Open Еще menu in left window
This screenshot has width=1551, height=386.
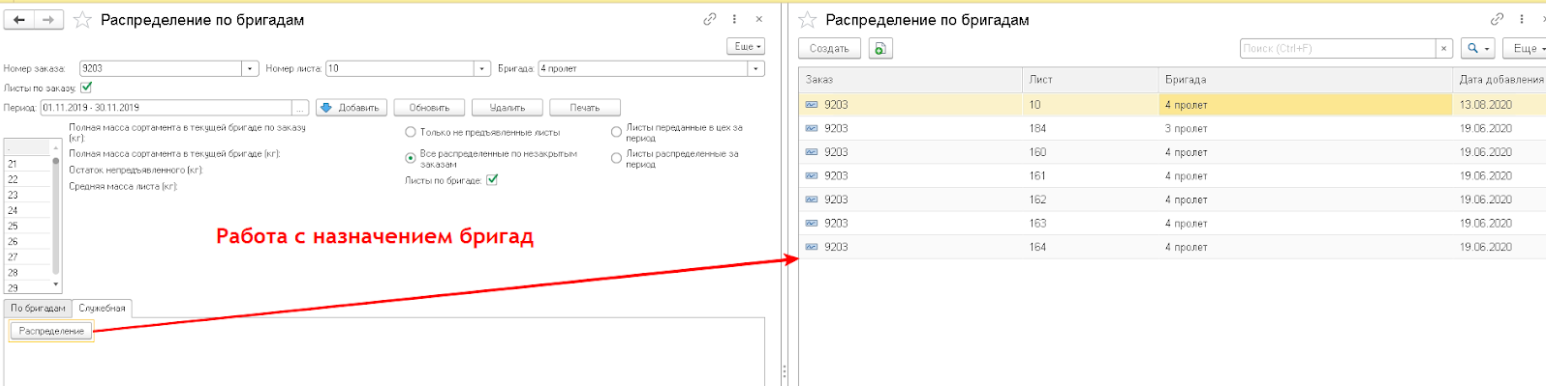(x=746, y=46)
